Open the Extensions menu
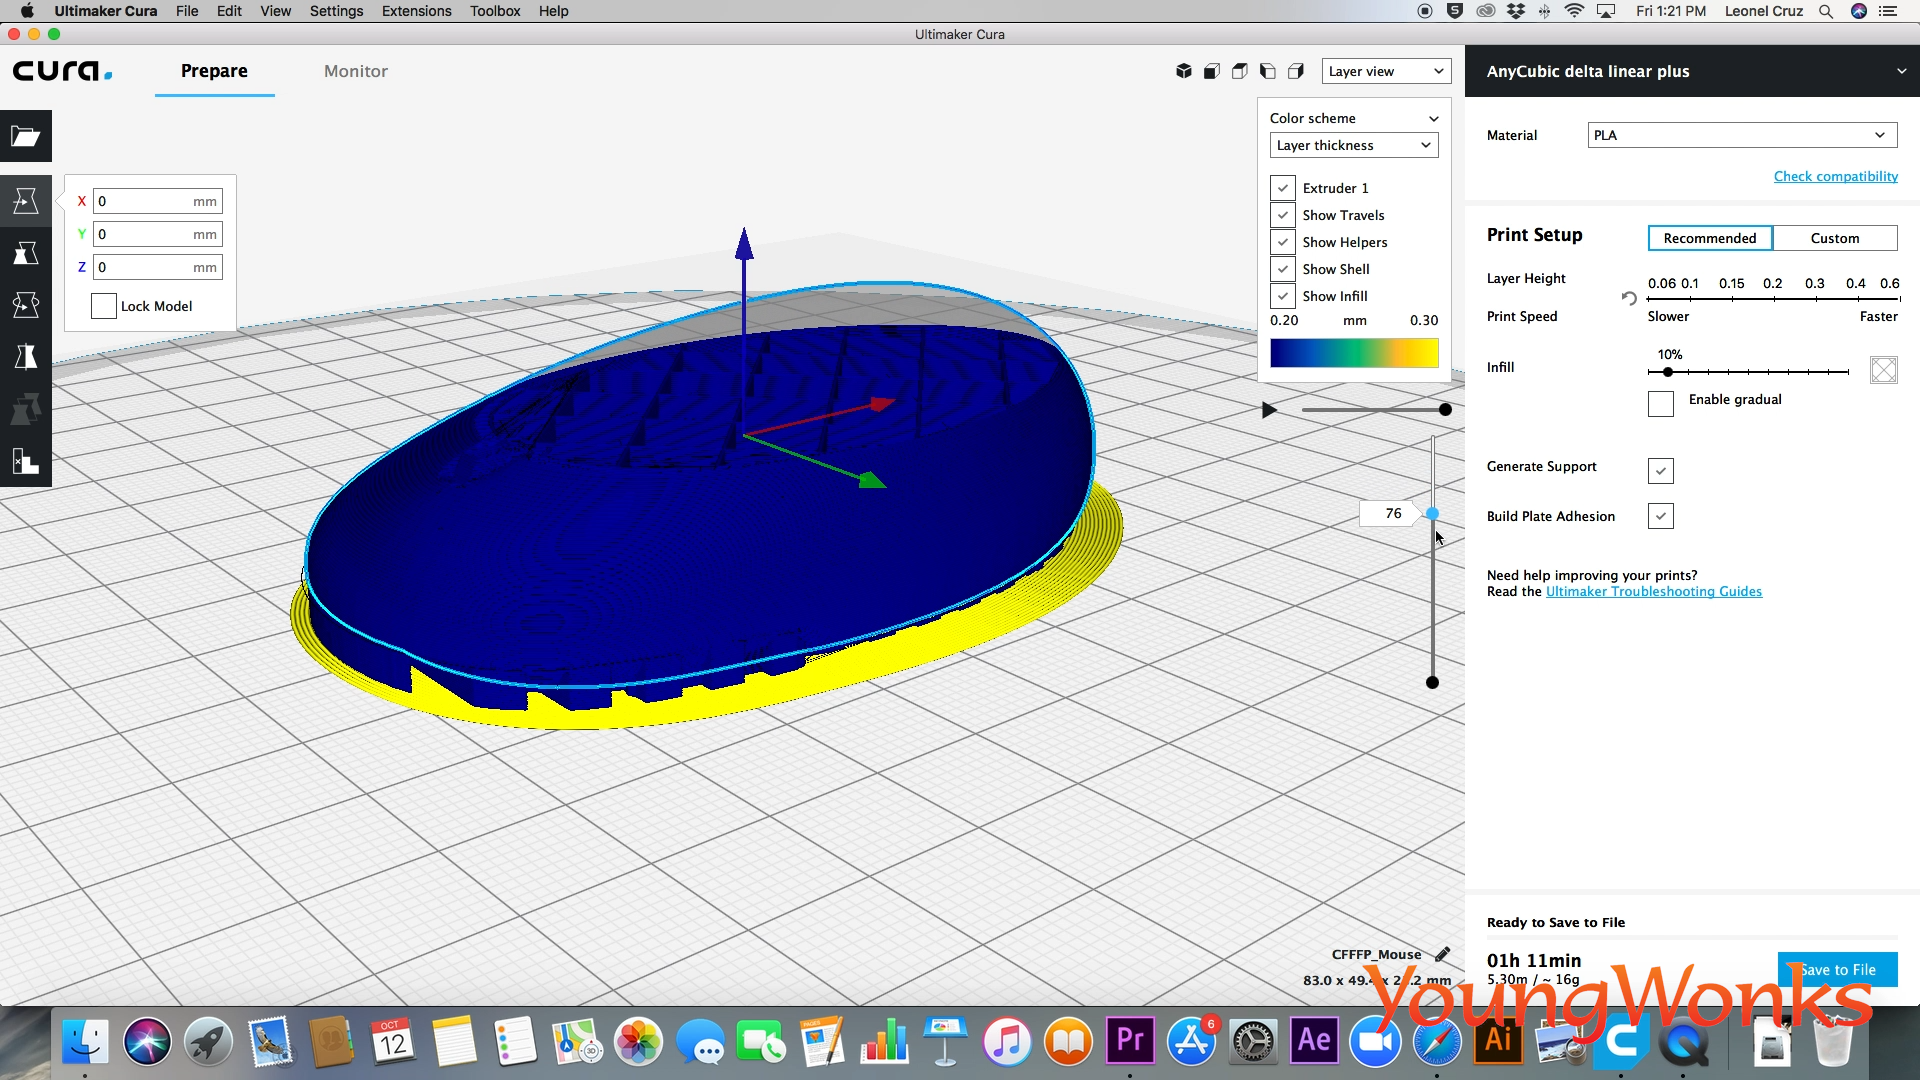Screen dimensions: 1920x1080 (x=416, y=11)
